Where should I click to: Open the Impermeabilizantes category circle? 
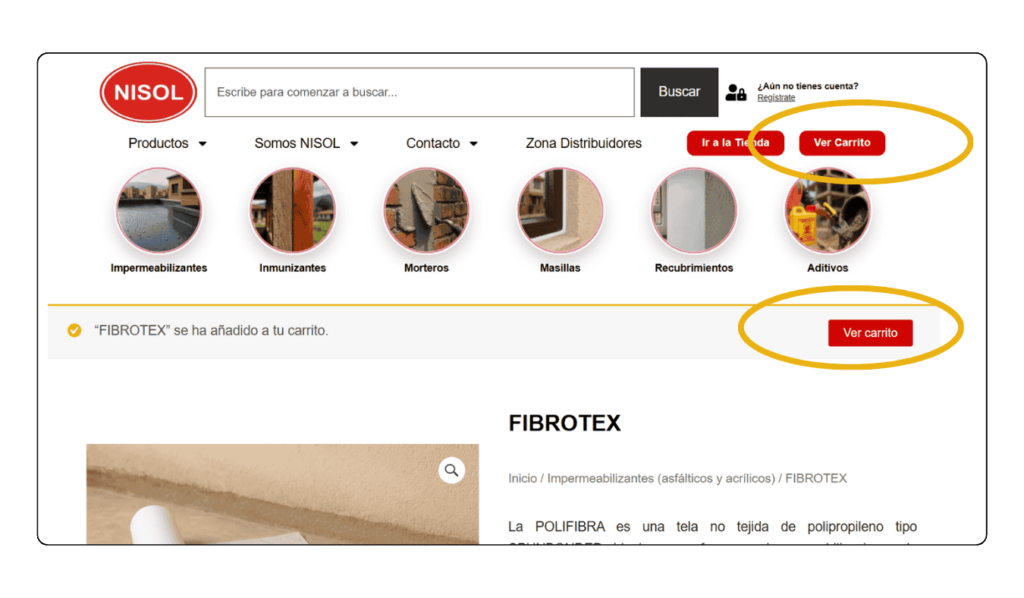(159, 210)
